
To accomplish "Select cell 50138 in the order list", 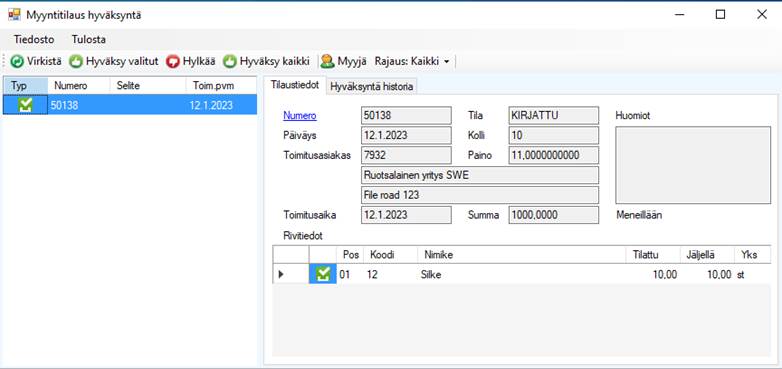I will (x=79, y=105).
